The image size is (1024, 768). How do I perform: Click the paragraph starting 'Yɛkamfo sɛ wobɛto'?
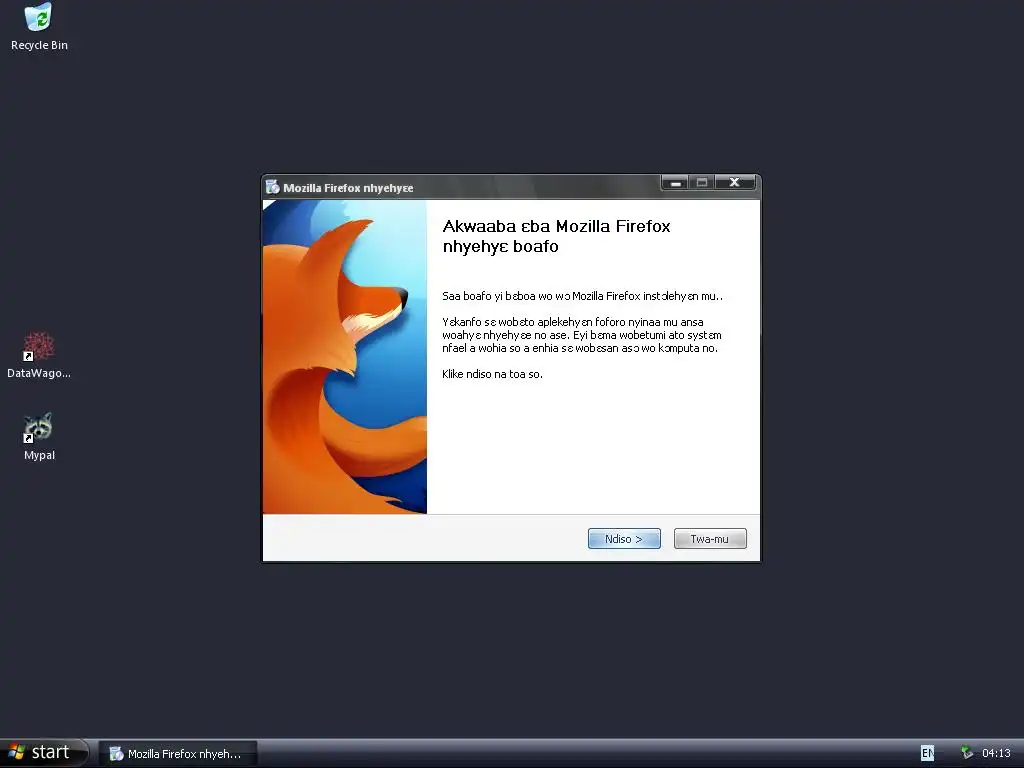pos(582,335)
